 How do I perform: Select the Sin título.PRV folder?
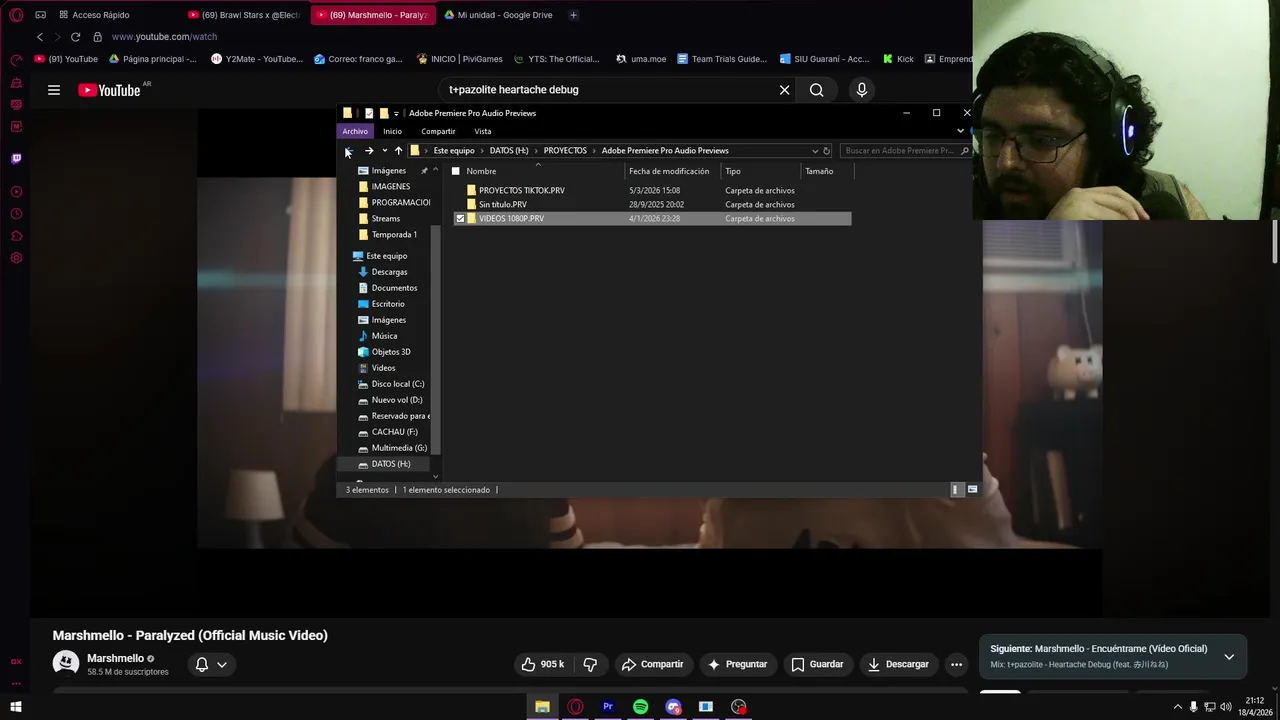click(502, 205)
